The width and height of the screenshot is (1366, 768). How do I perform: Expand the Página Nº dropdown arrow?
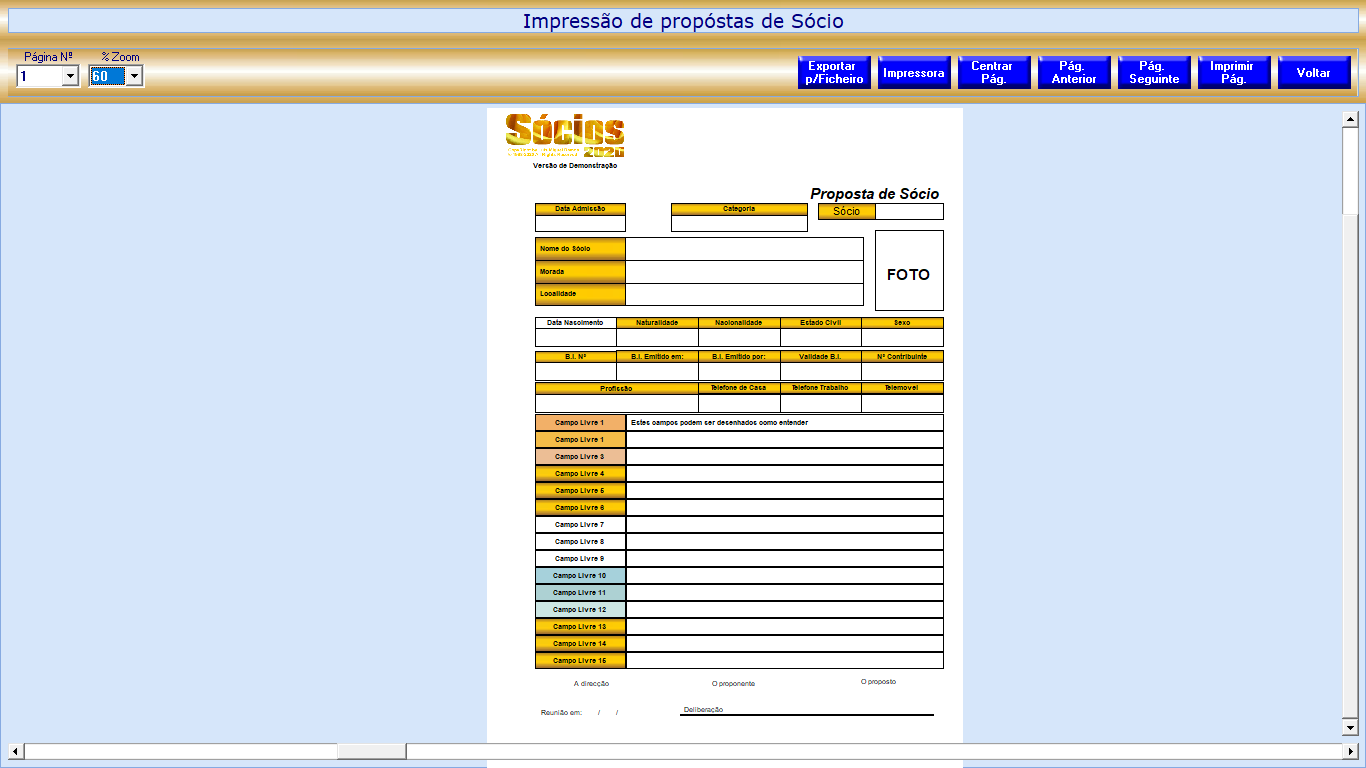70,77
